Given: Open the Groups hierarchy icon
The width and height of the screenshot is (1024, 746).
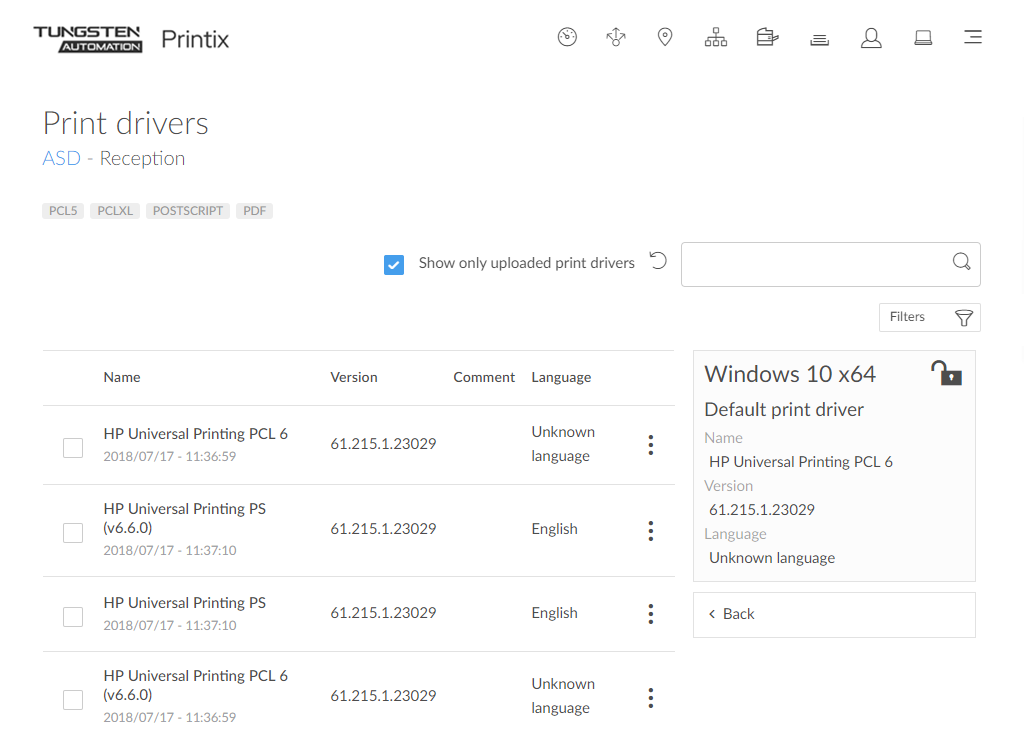Looking at the screenshot, I should pyautogui.click(x=716, y=38).
